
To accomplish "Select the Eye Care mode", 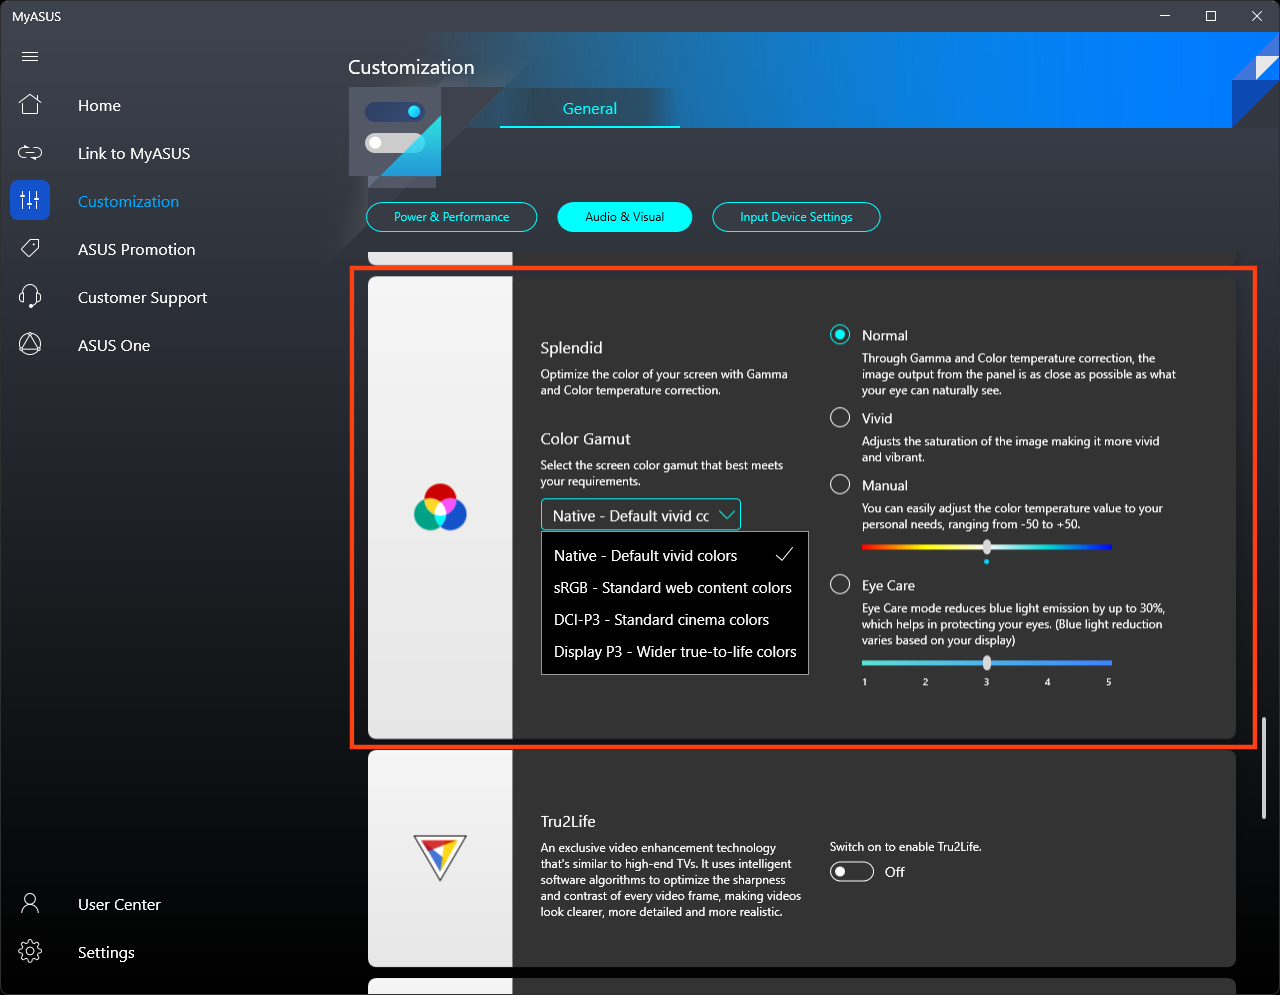I will click(x=840, y=585).
